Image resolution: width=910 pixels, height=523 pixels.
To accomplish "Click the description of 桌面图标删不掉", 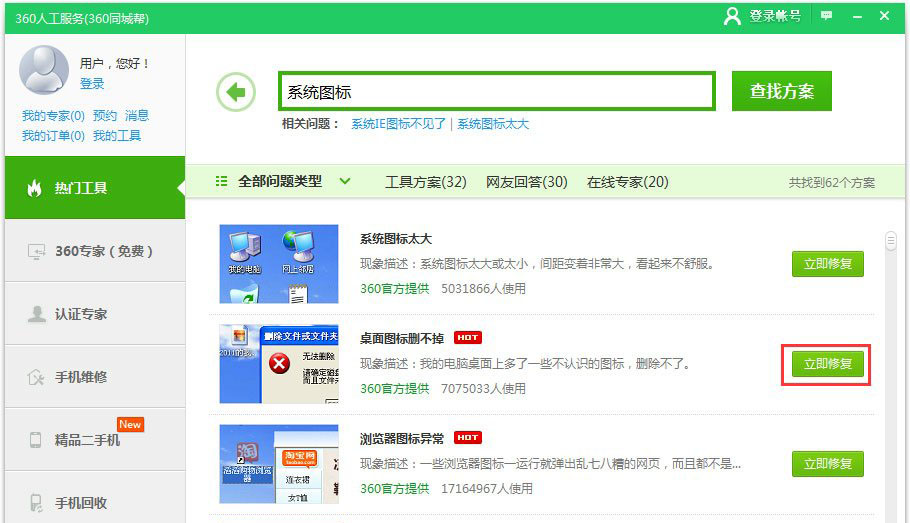I will [525, 363].
